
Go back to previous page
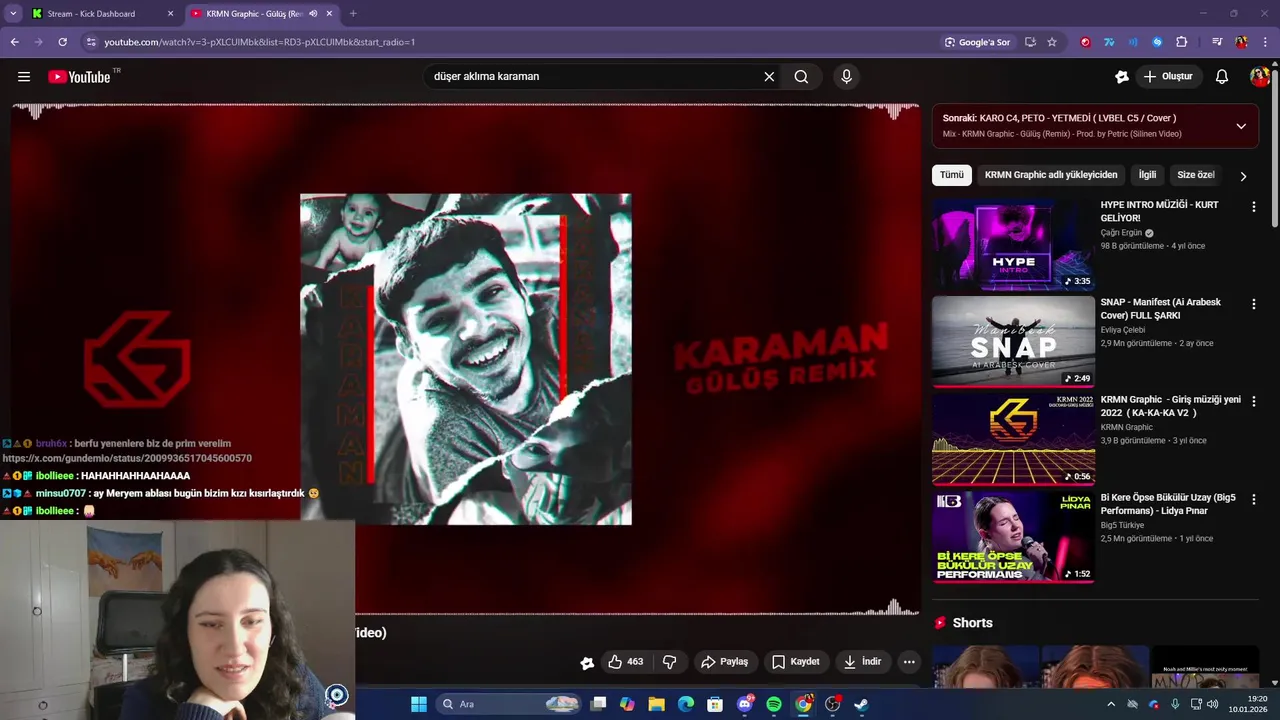pos(14,42)
